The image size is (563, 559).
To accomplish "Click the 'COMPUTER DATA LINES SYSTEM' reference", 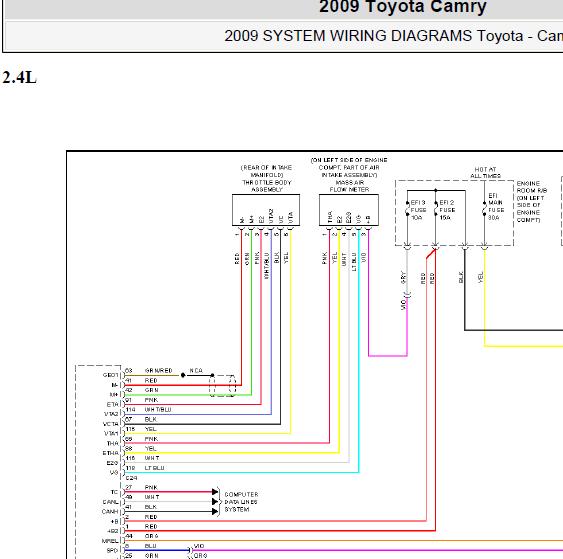I will coord(241,502).
